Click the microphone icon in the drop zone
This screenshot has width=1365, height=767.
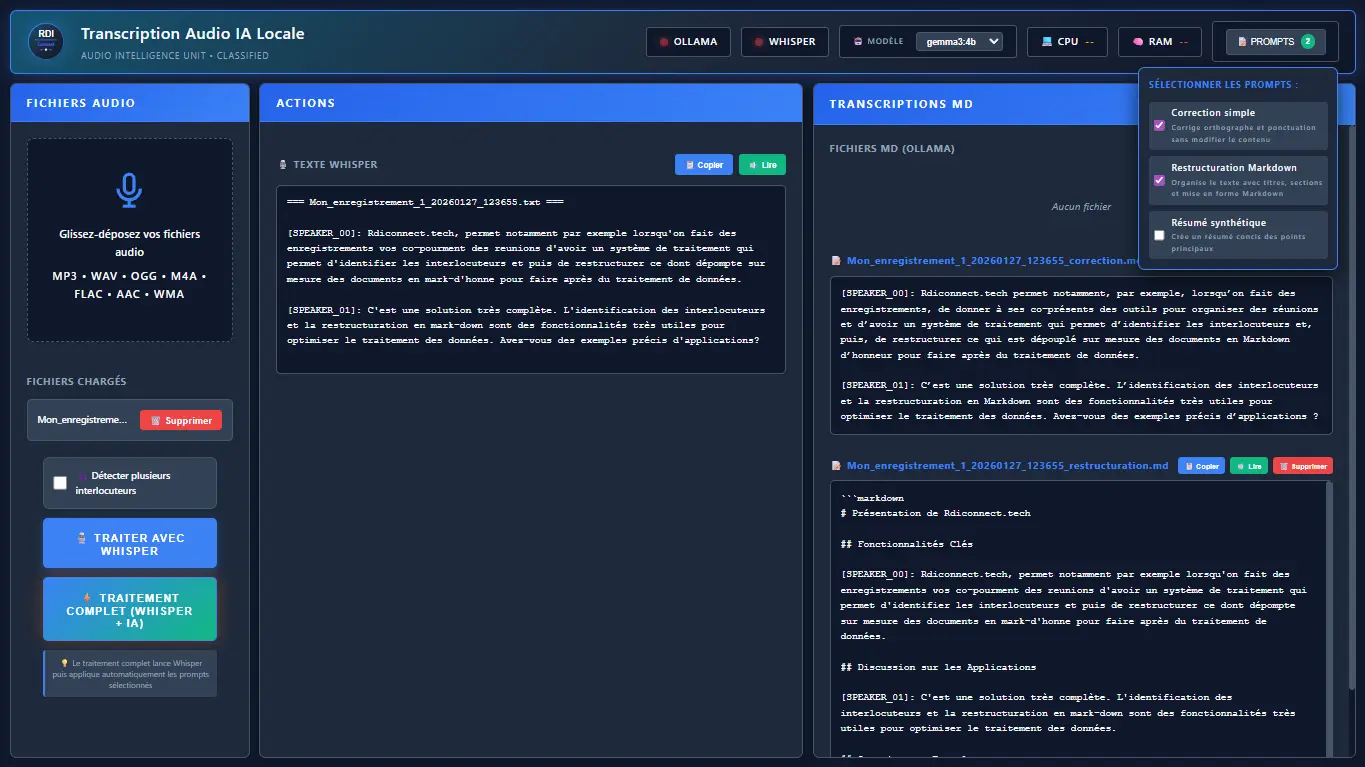[130, 191]
